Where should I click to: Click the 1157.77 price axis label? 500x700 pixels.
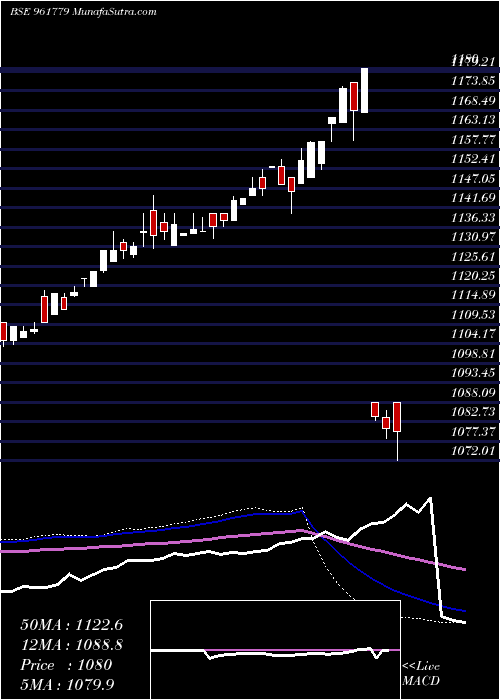tap(473, 139)
